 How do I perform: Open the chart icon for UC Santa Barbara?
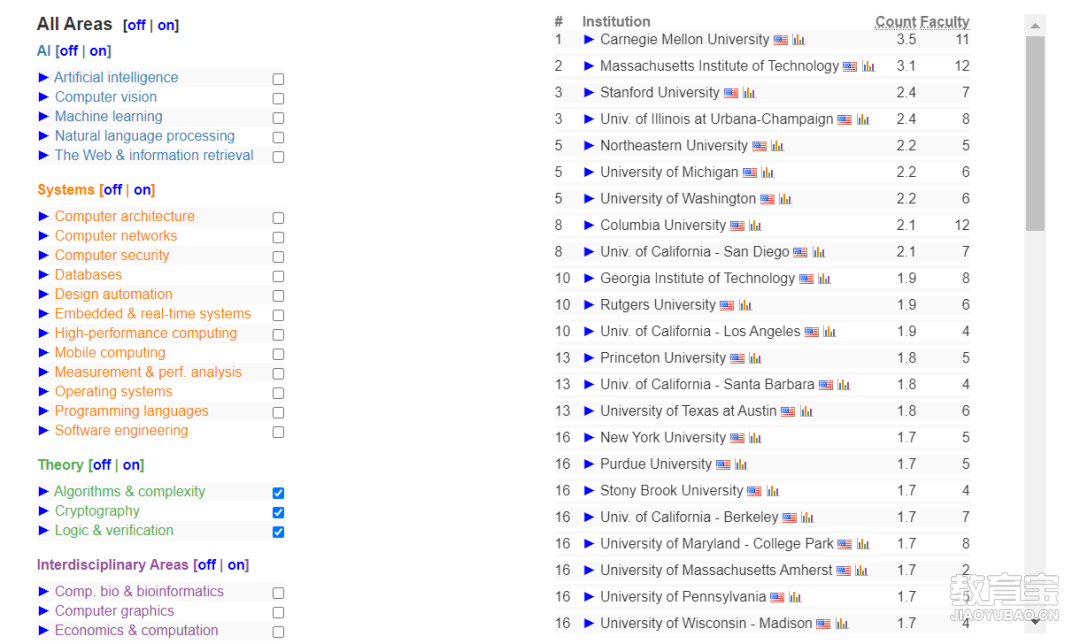844,385
